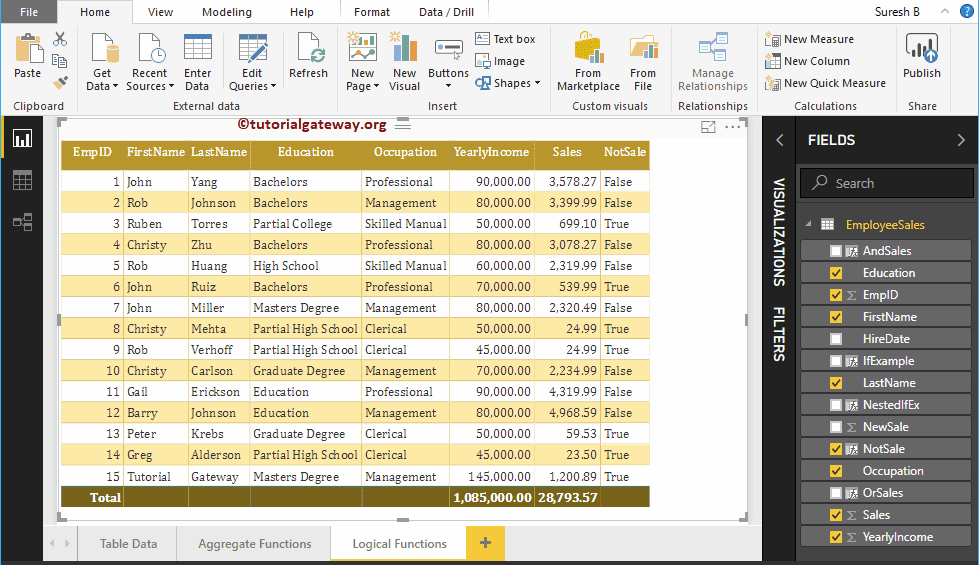Open the Help ribbon tab
Screen dimensions: 979x565
[302, 12]
